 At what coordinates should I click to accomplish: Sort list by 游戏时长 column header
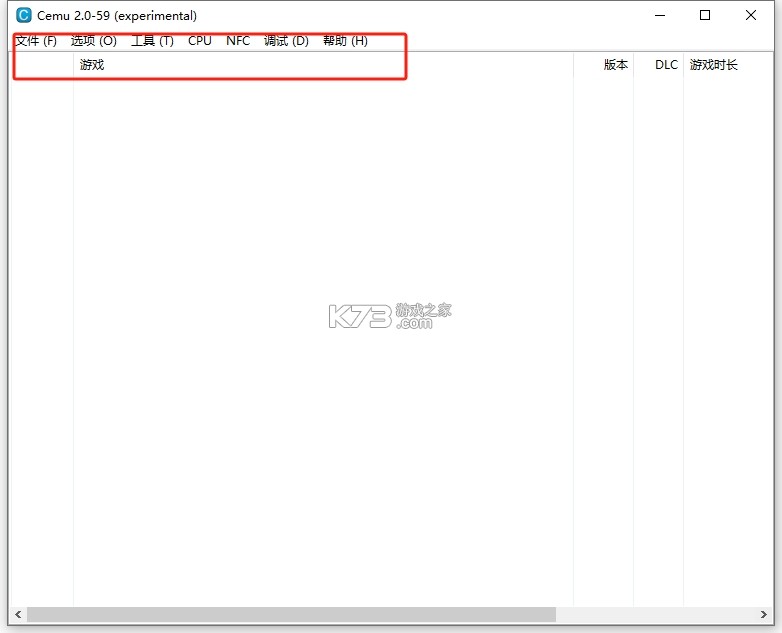728,65
